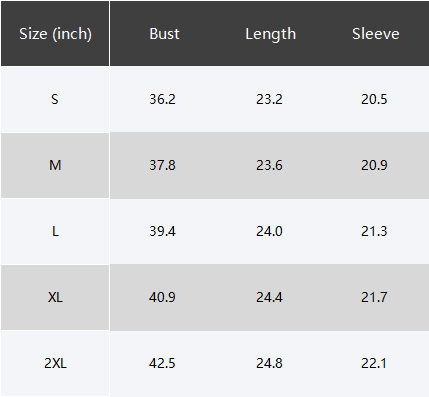
Task: Click sleeve value 21.7
Action: point(374,297)
